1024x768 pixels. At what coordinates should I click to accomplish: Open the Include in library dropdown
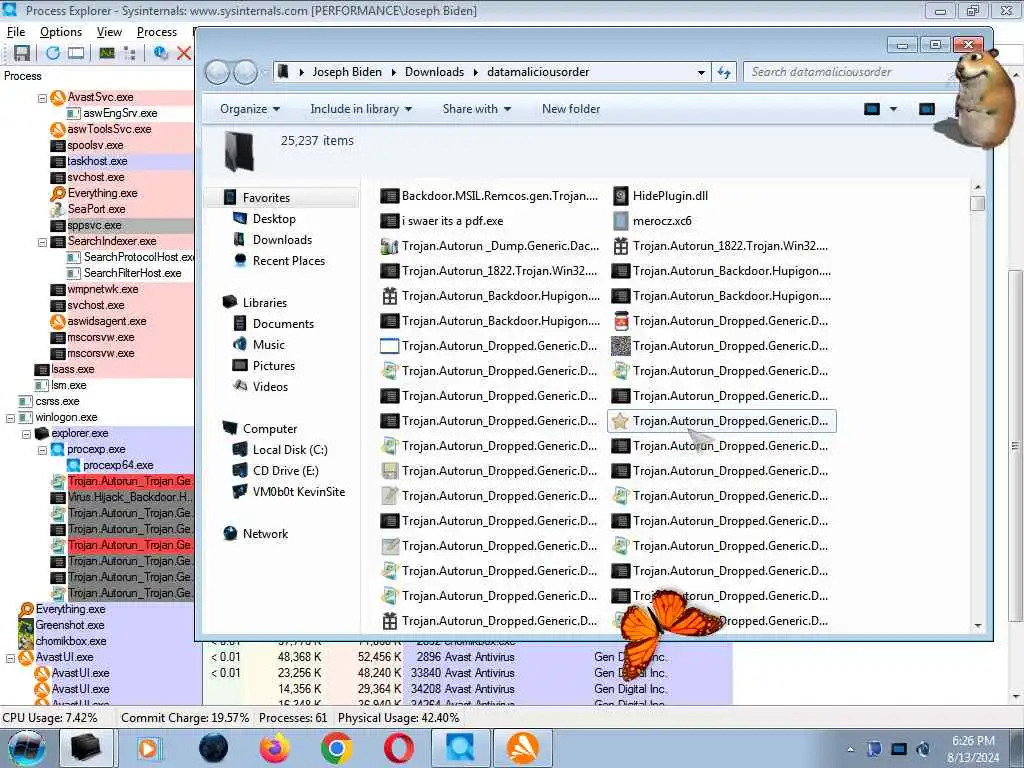click(361, 109)
